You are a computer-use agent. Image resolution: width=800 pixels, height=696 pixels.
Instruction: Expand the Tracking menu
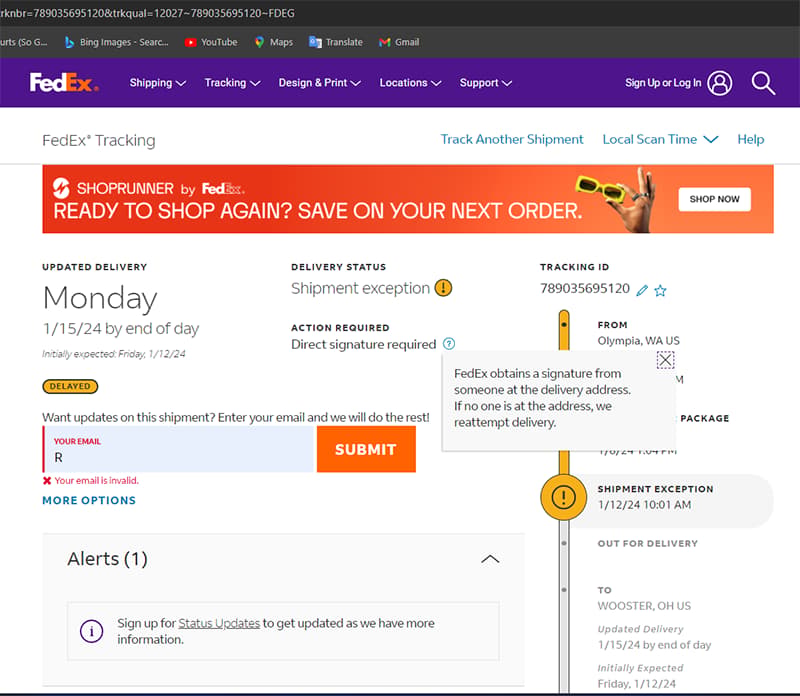tap(233, 83)
